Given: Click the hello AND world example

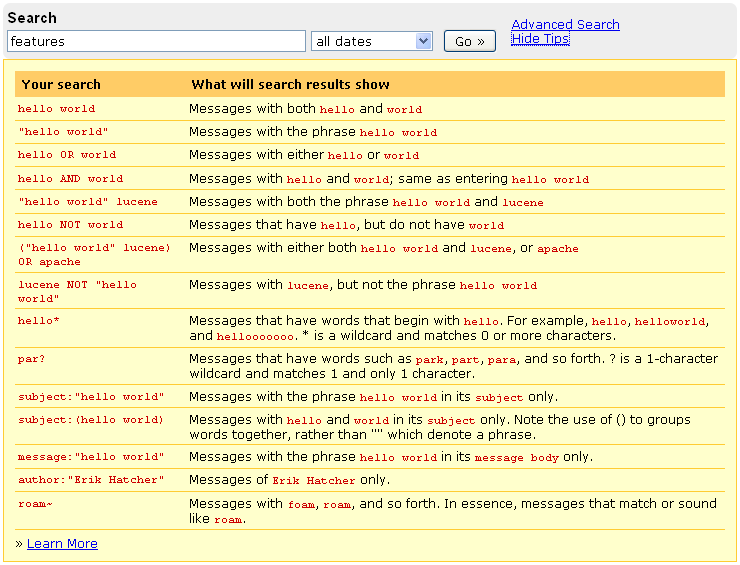Looking at the screenshot, I should [70, 179].
